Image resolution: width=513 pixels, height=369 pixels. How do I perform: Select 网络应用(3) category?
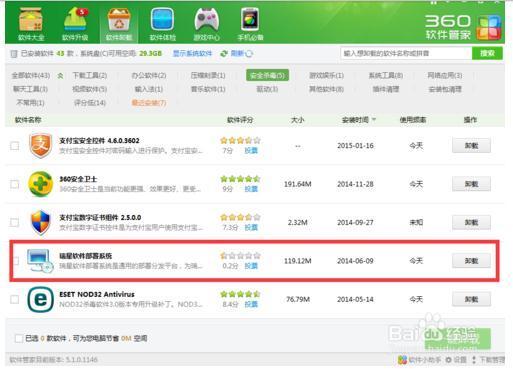click(445, 76)
